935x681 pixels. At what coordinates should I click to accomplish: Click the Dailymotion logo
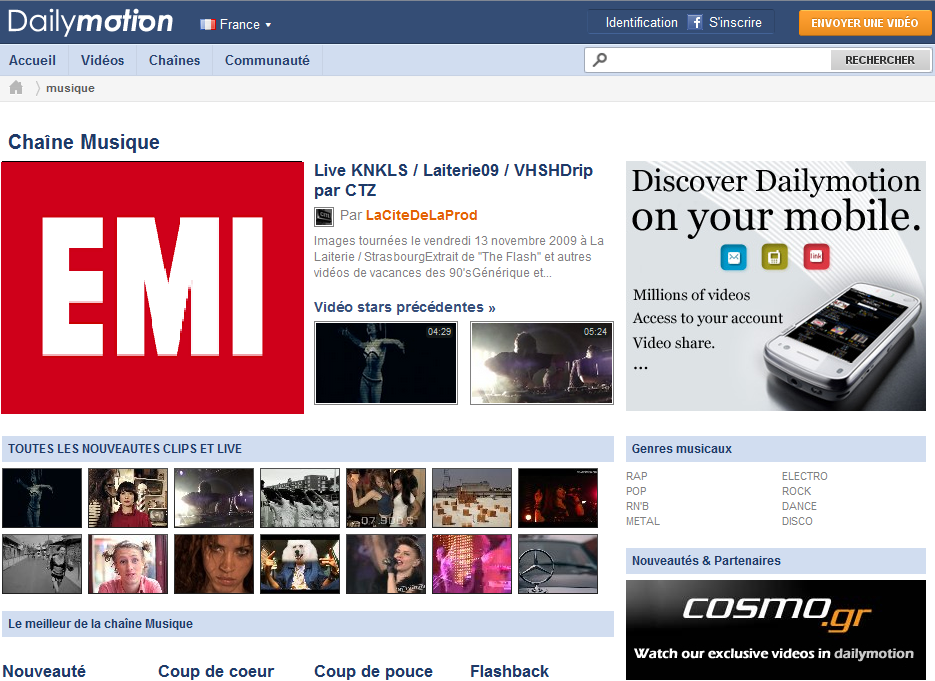click(91, 22)
